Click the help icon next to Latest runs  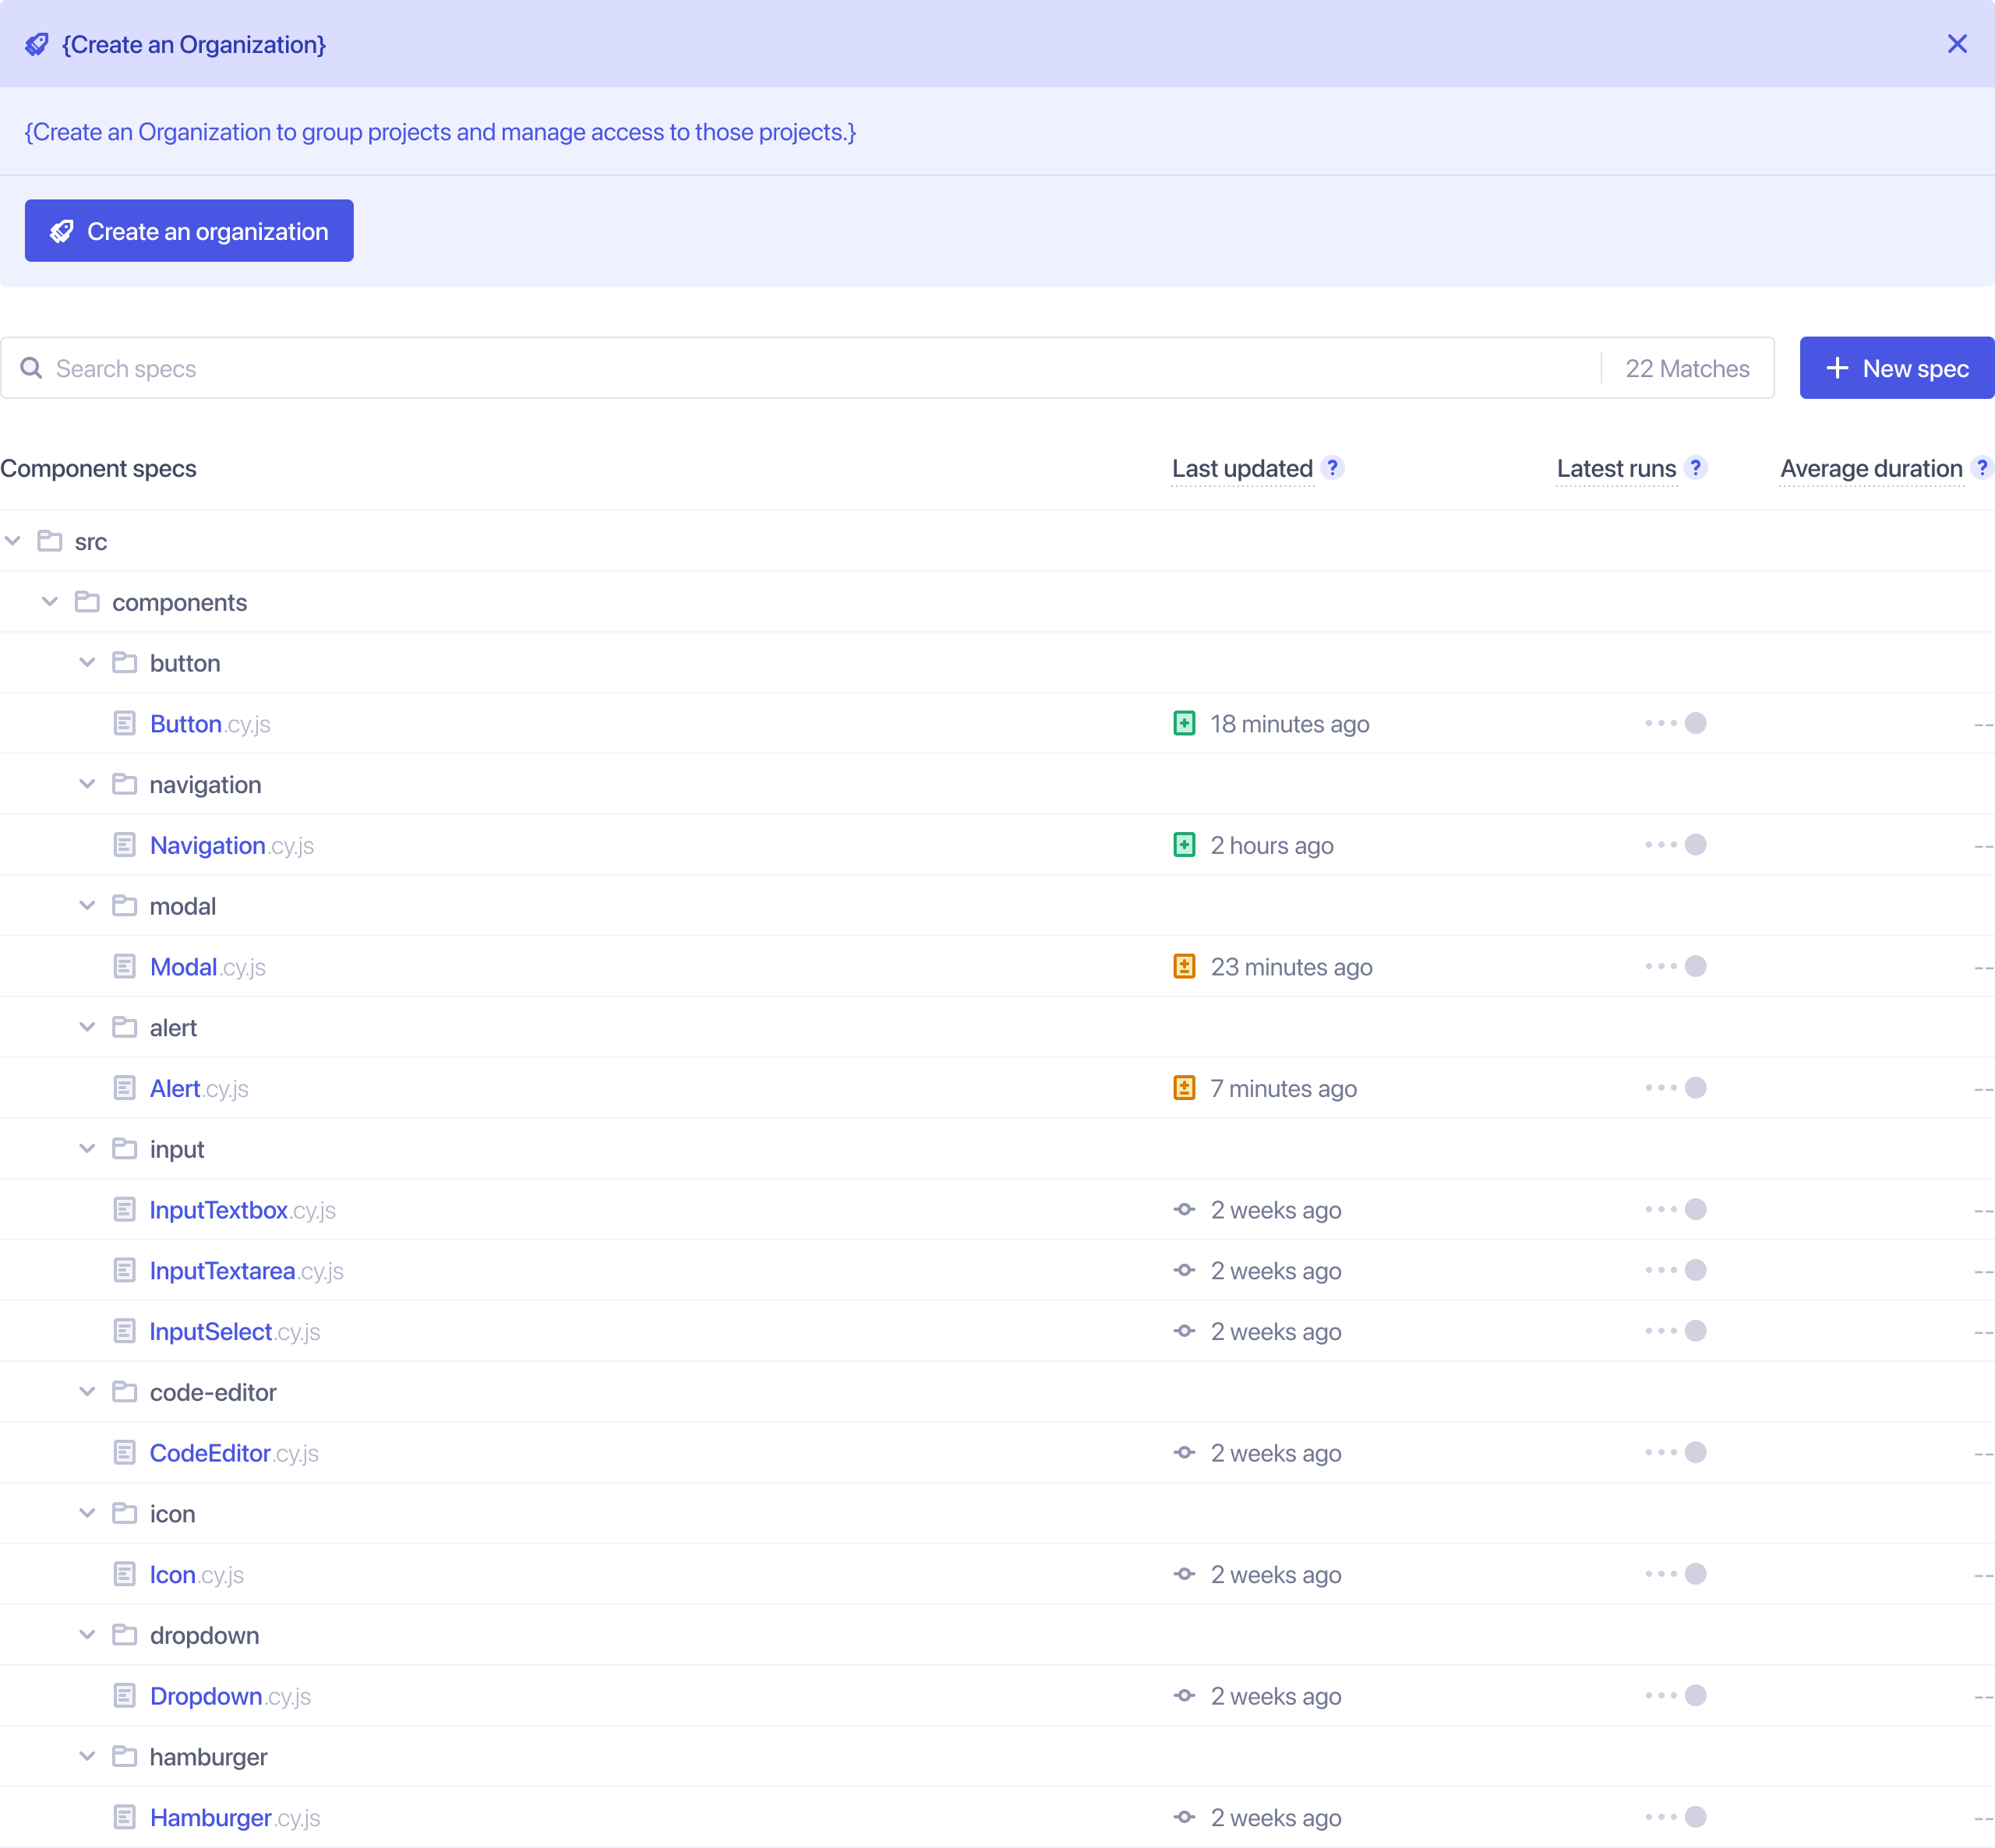1694,467
